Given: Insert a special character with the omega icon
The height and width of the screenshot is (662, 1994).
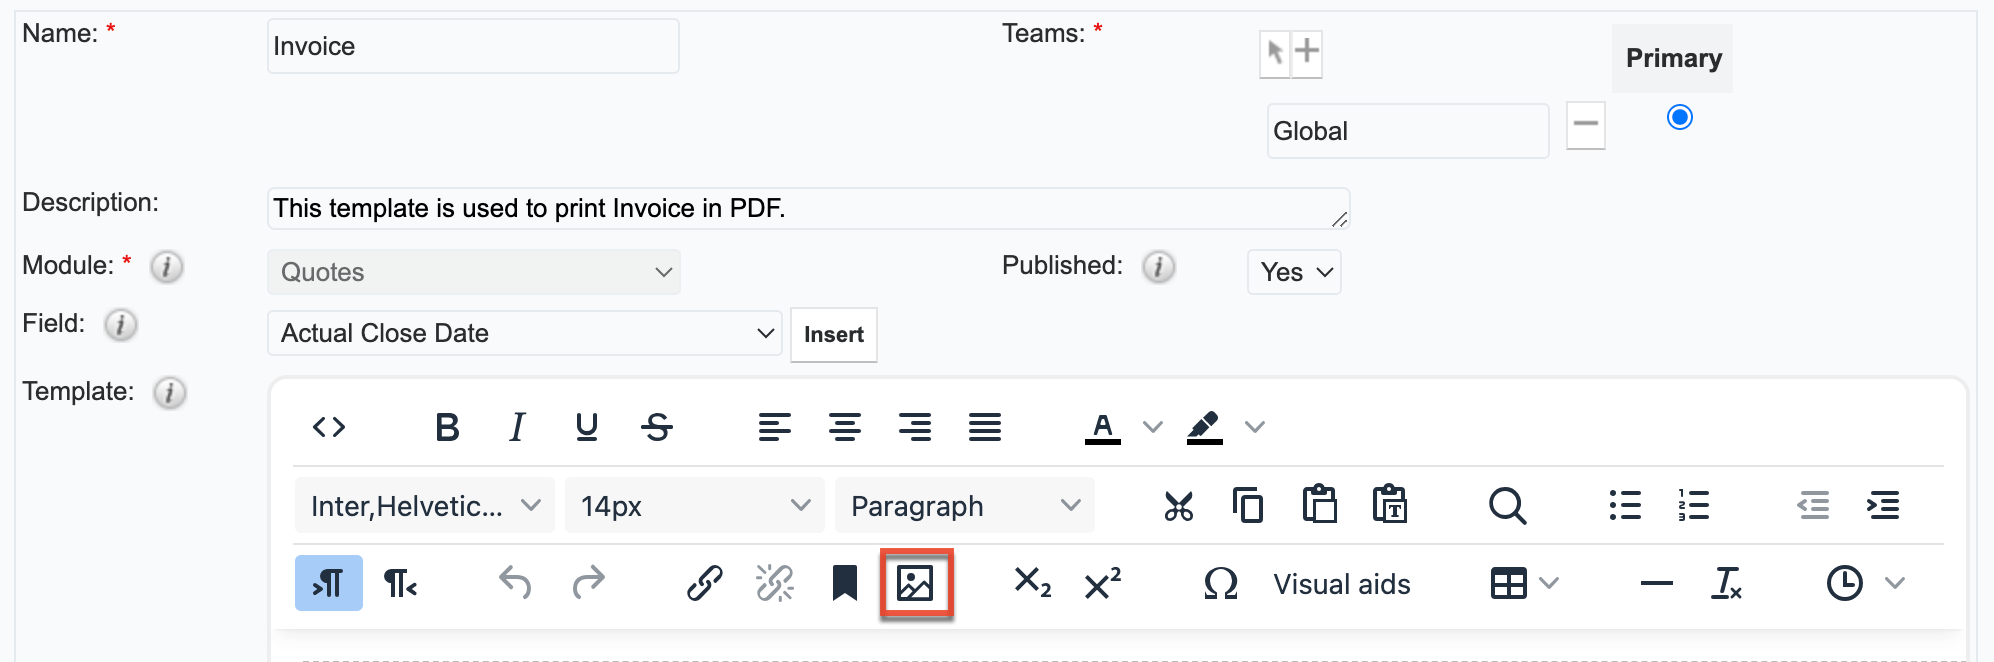Looking at the screenshot, I should 1221,583.
